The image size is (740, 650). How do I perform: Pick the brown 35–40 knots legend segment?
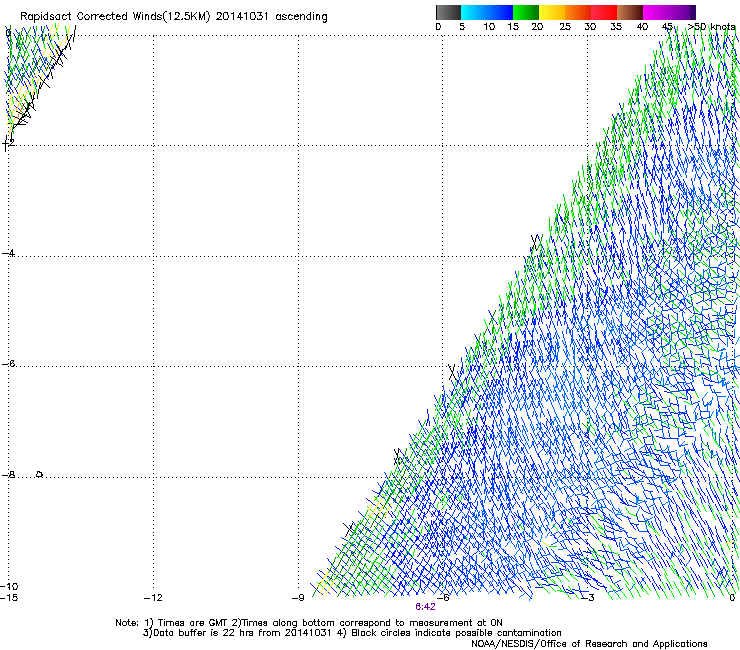pos(630,12)
